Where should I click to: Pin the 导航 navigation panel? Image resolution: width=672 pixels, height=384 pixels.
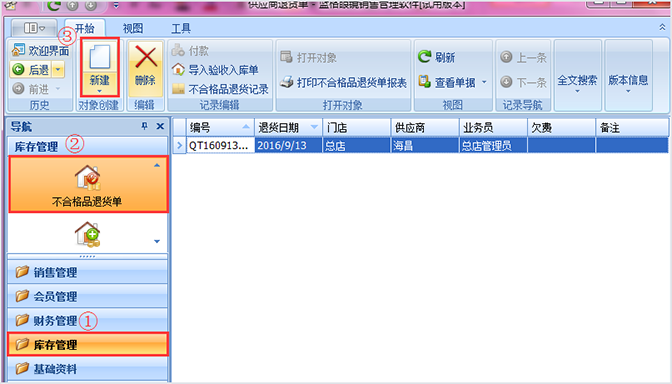tap(144, 126)
